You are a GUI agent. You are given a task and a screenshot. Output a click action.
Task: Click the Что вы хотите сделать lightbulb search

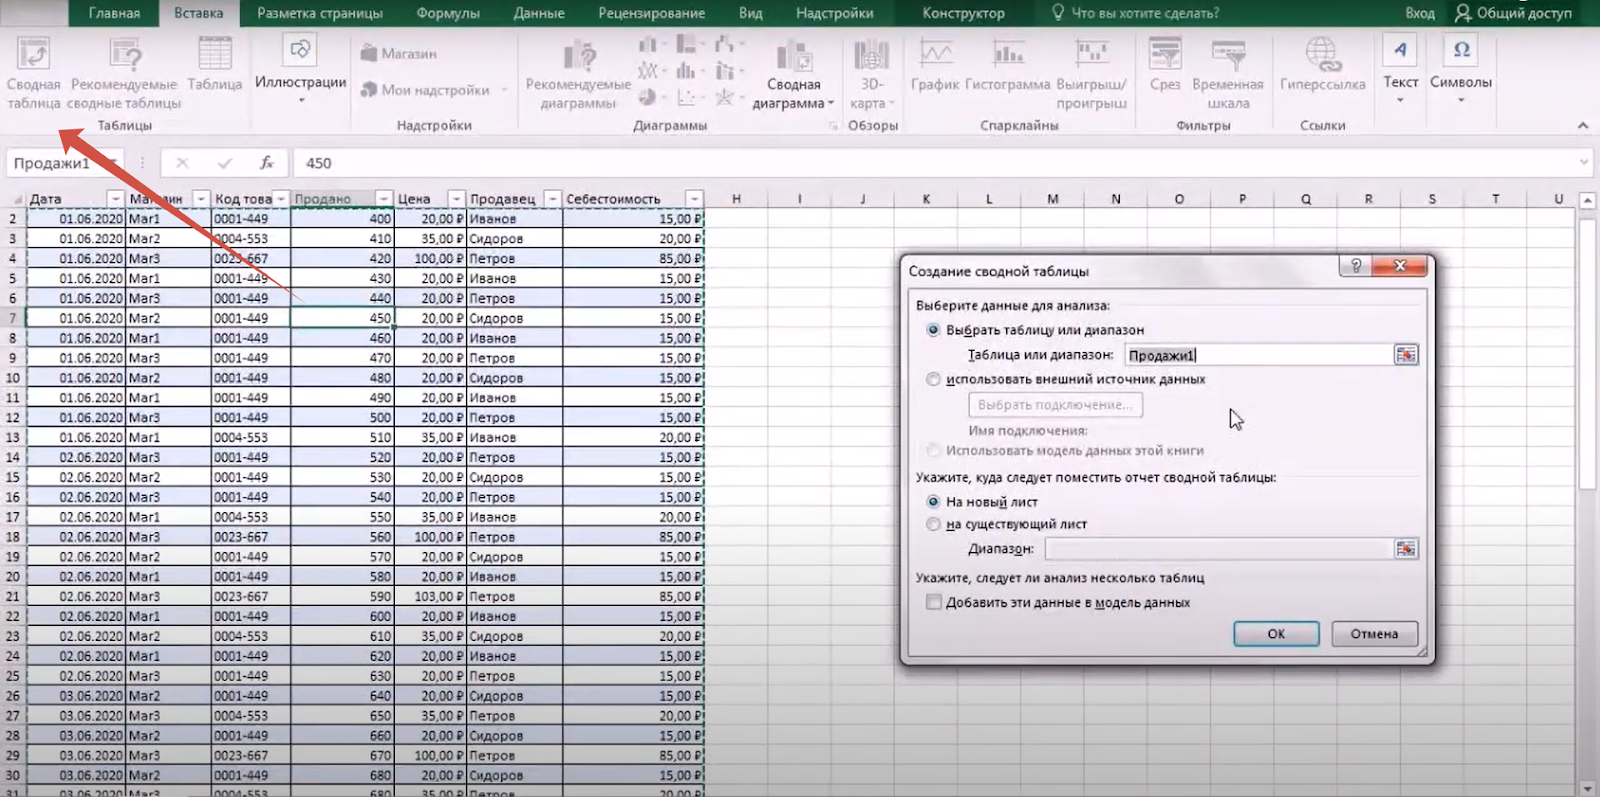coord(1135,13)
